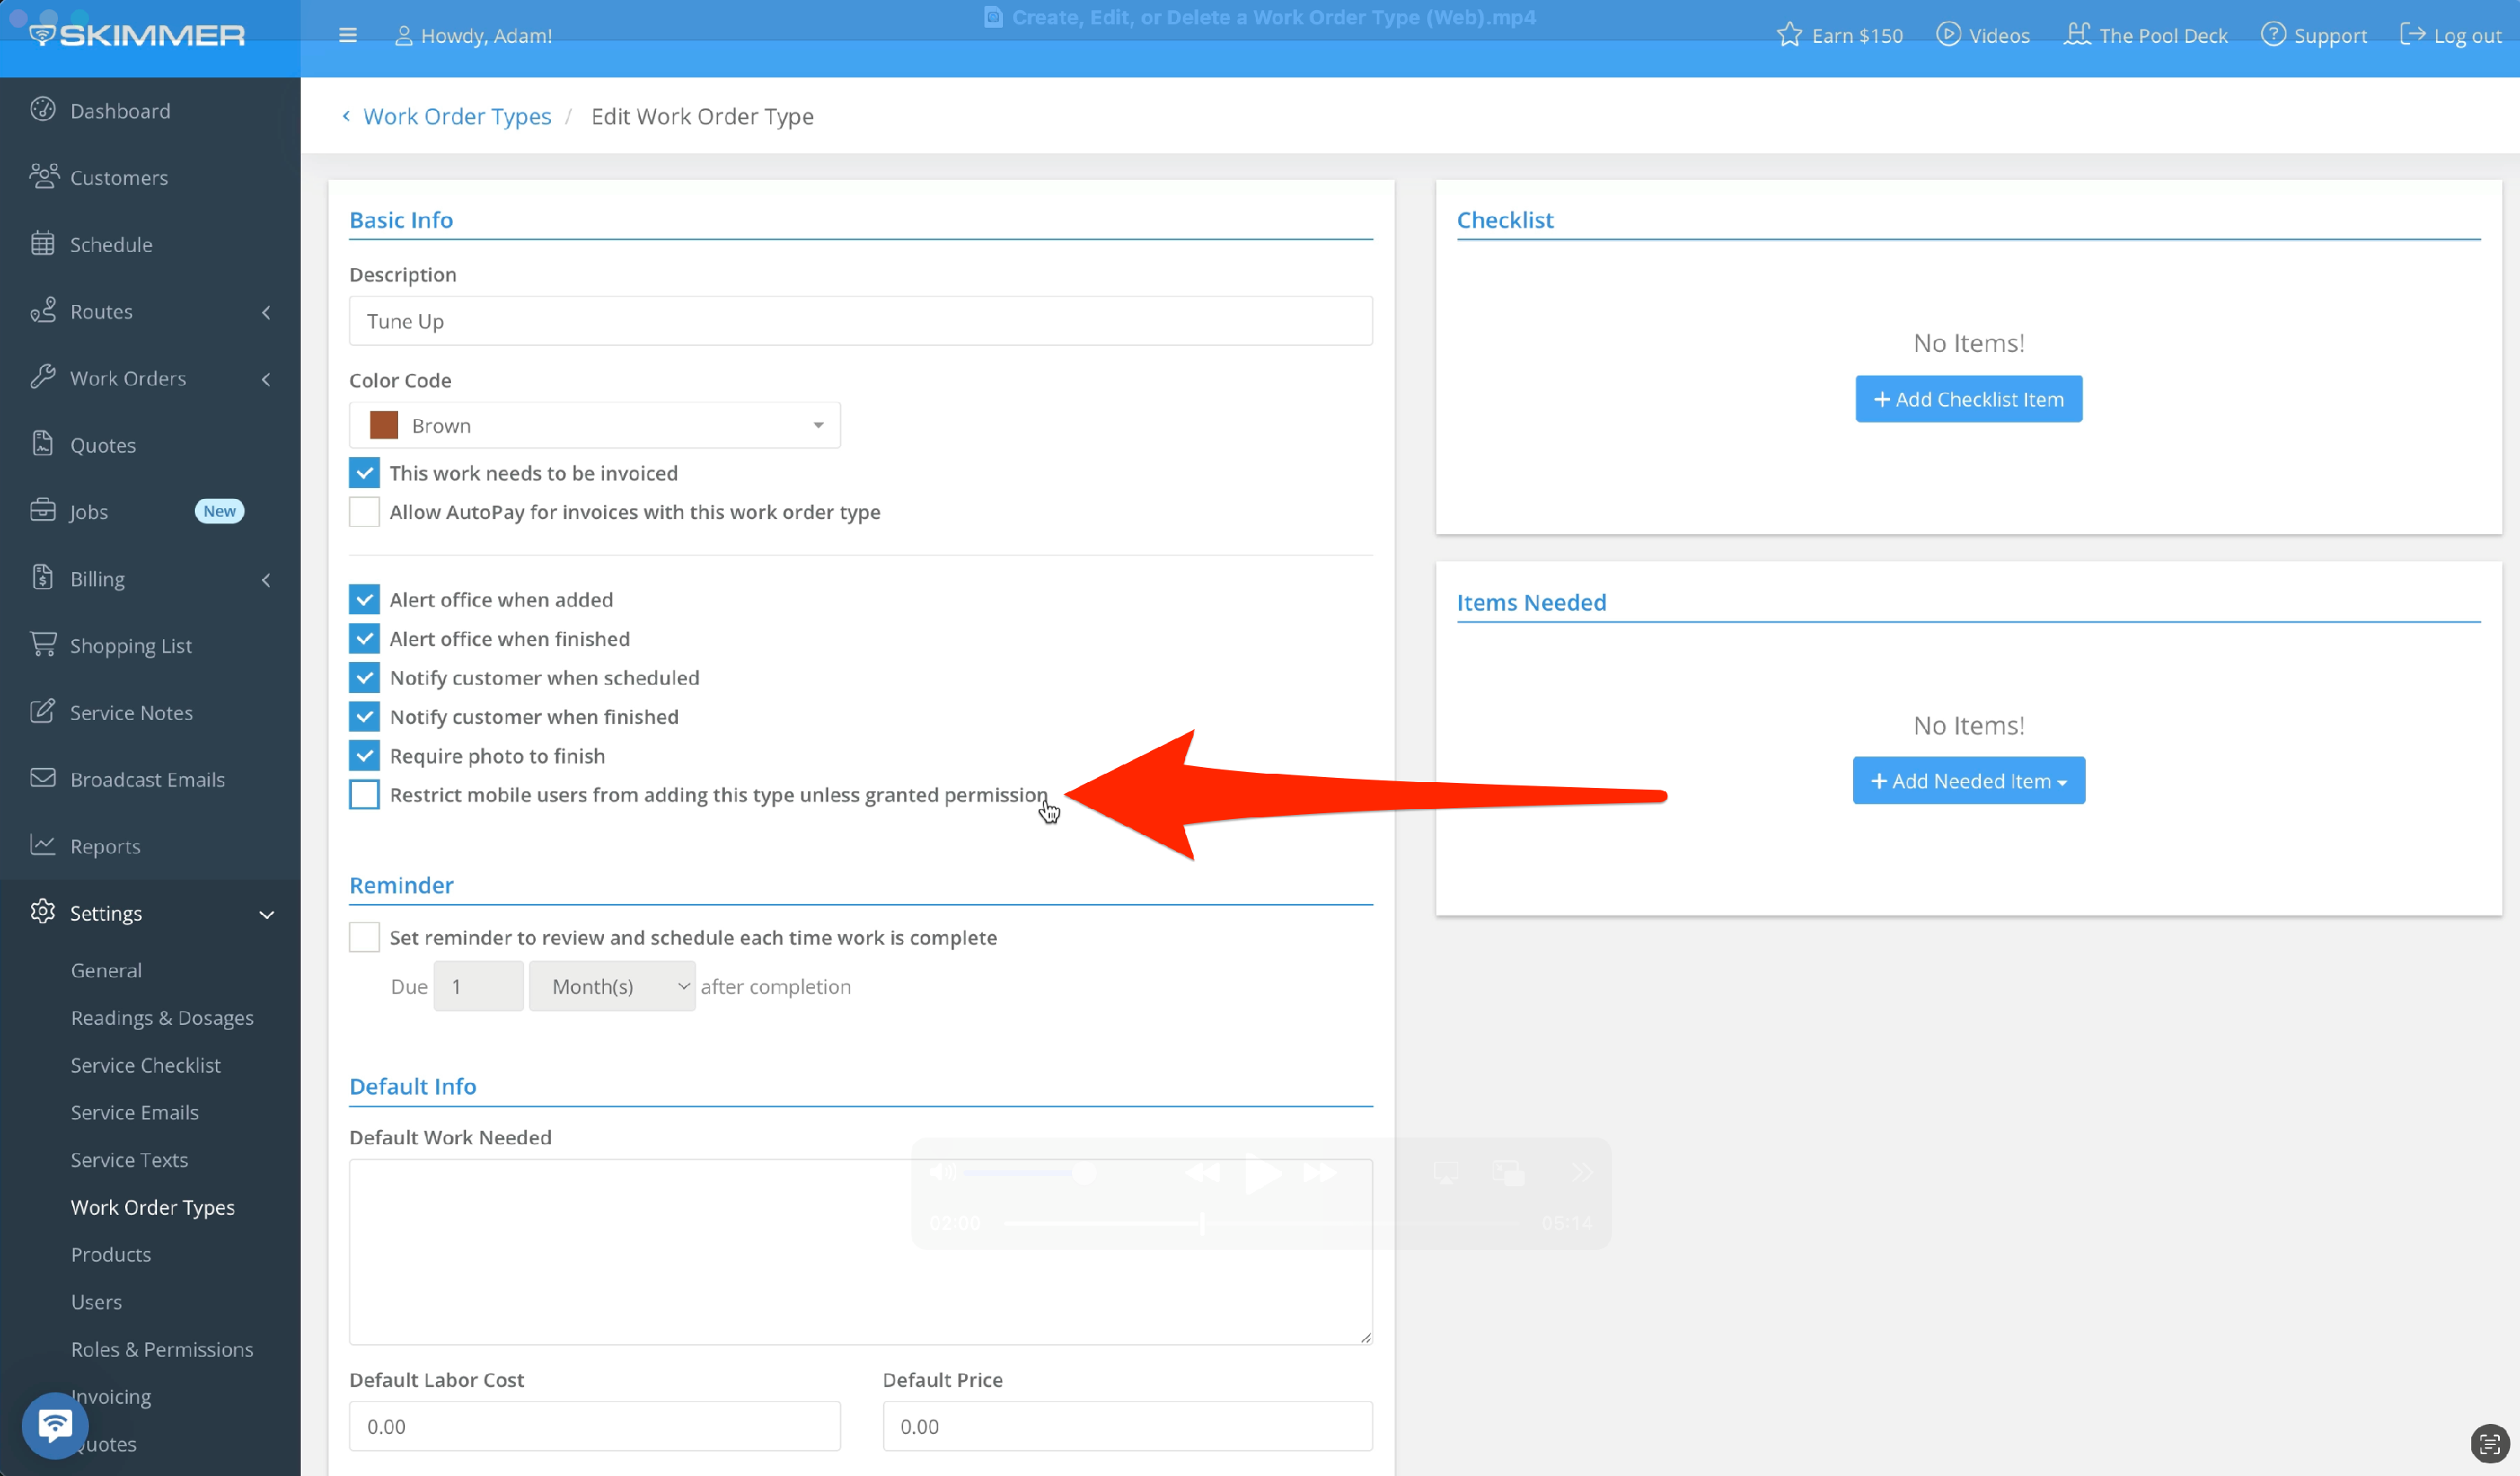Screen dimensions: 2520x1476
Task: Click the Shopping List cart icon
Action: tap(43, 645)
